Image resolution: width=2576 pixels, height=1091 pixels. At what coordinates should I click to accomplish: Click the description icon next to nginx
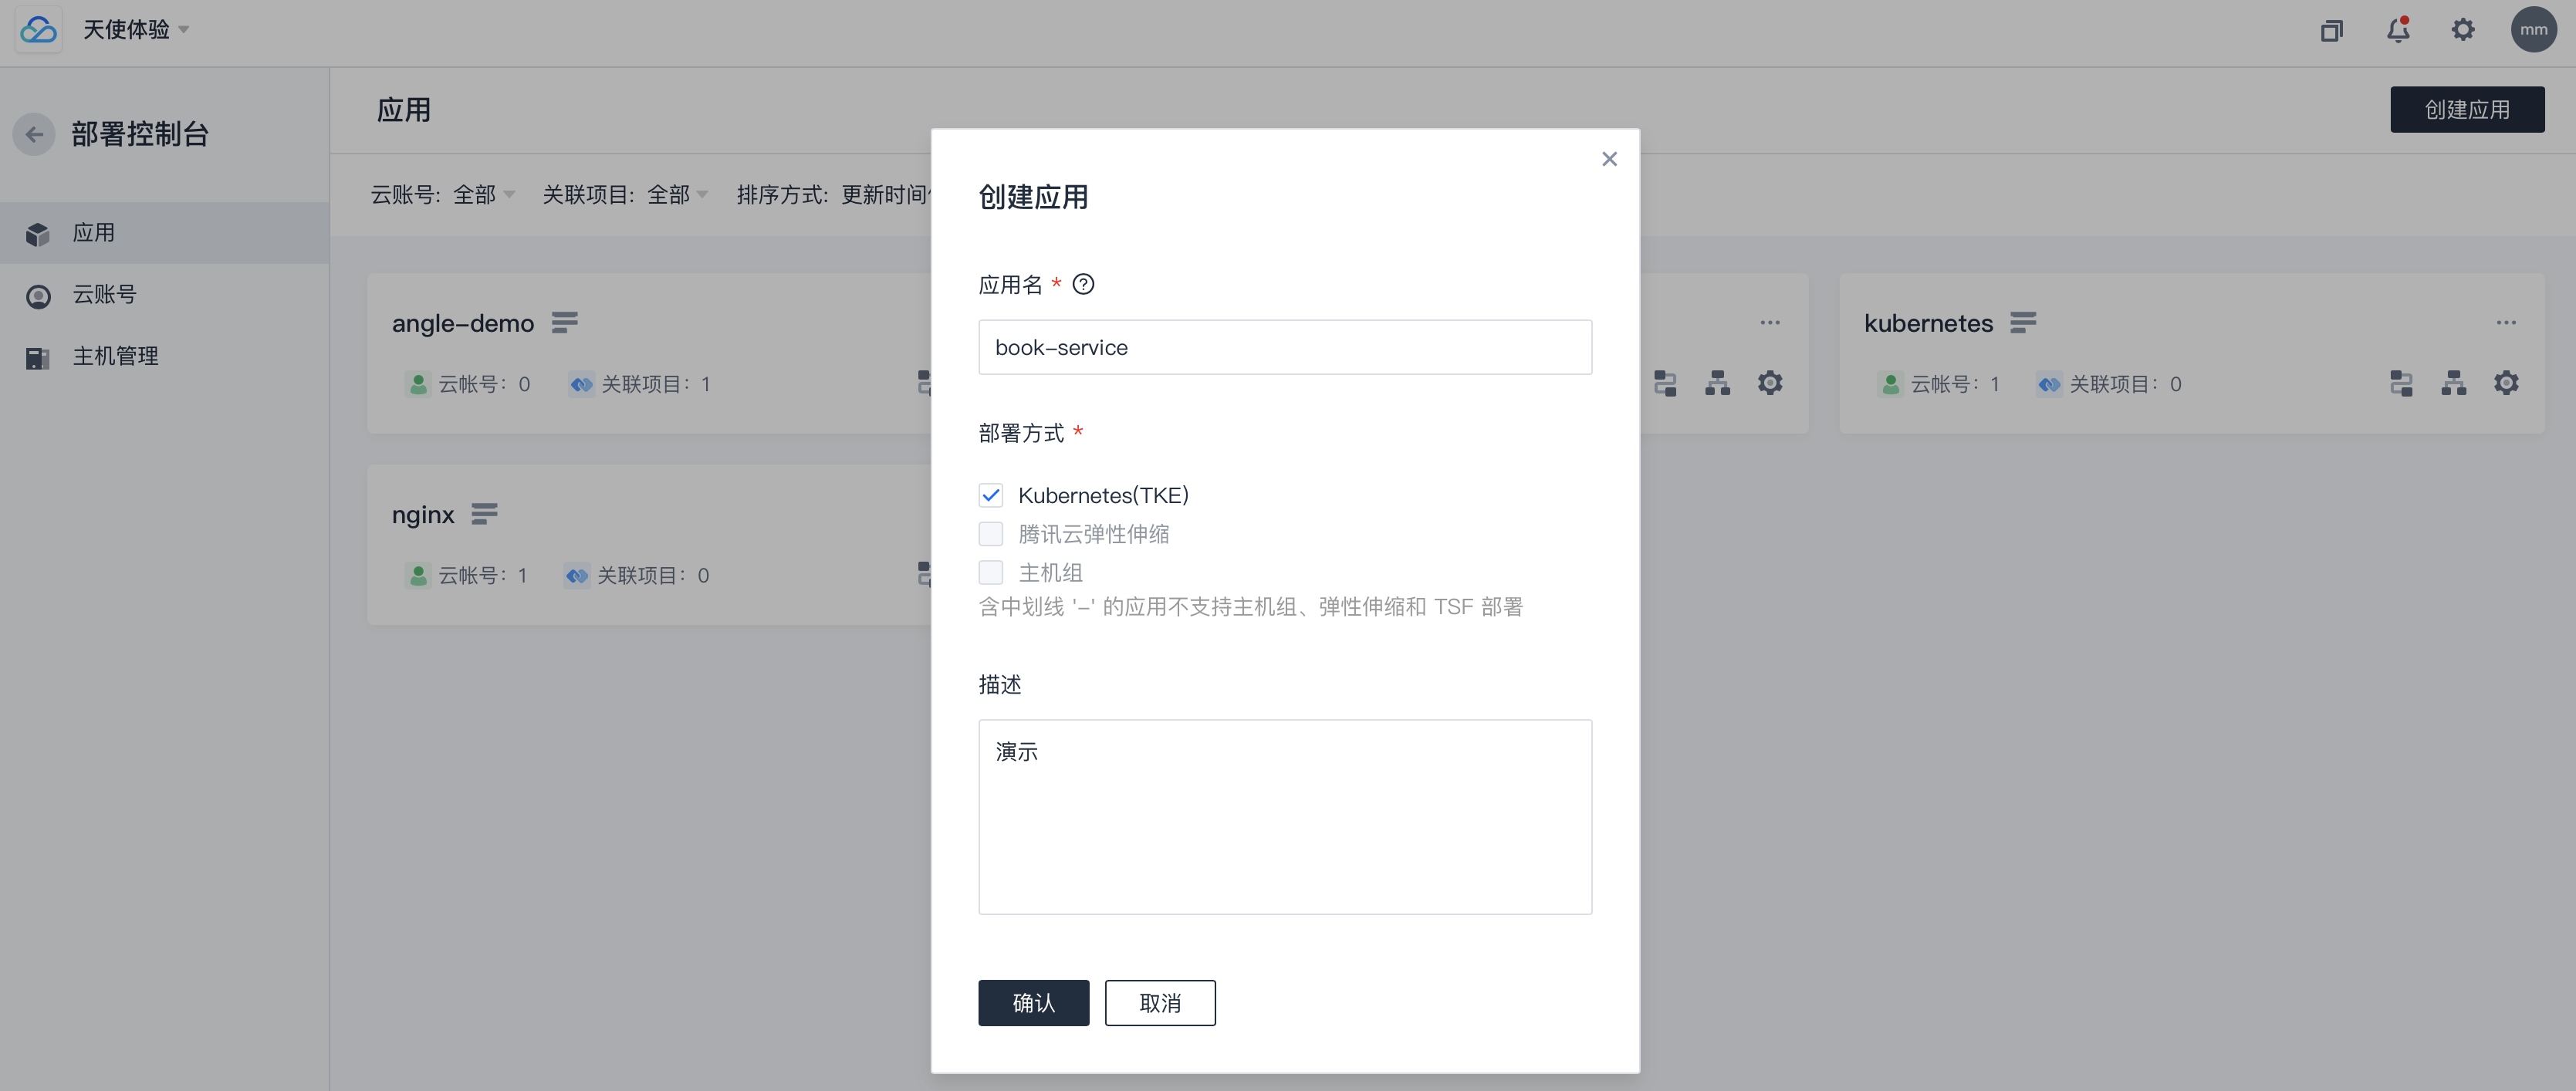[484, 514]
